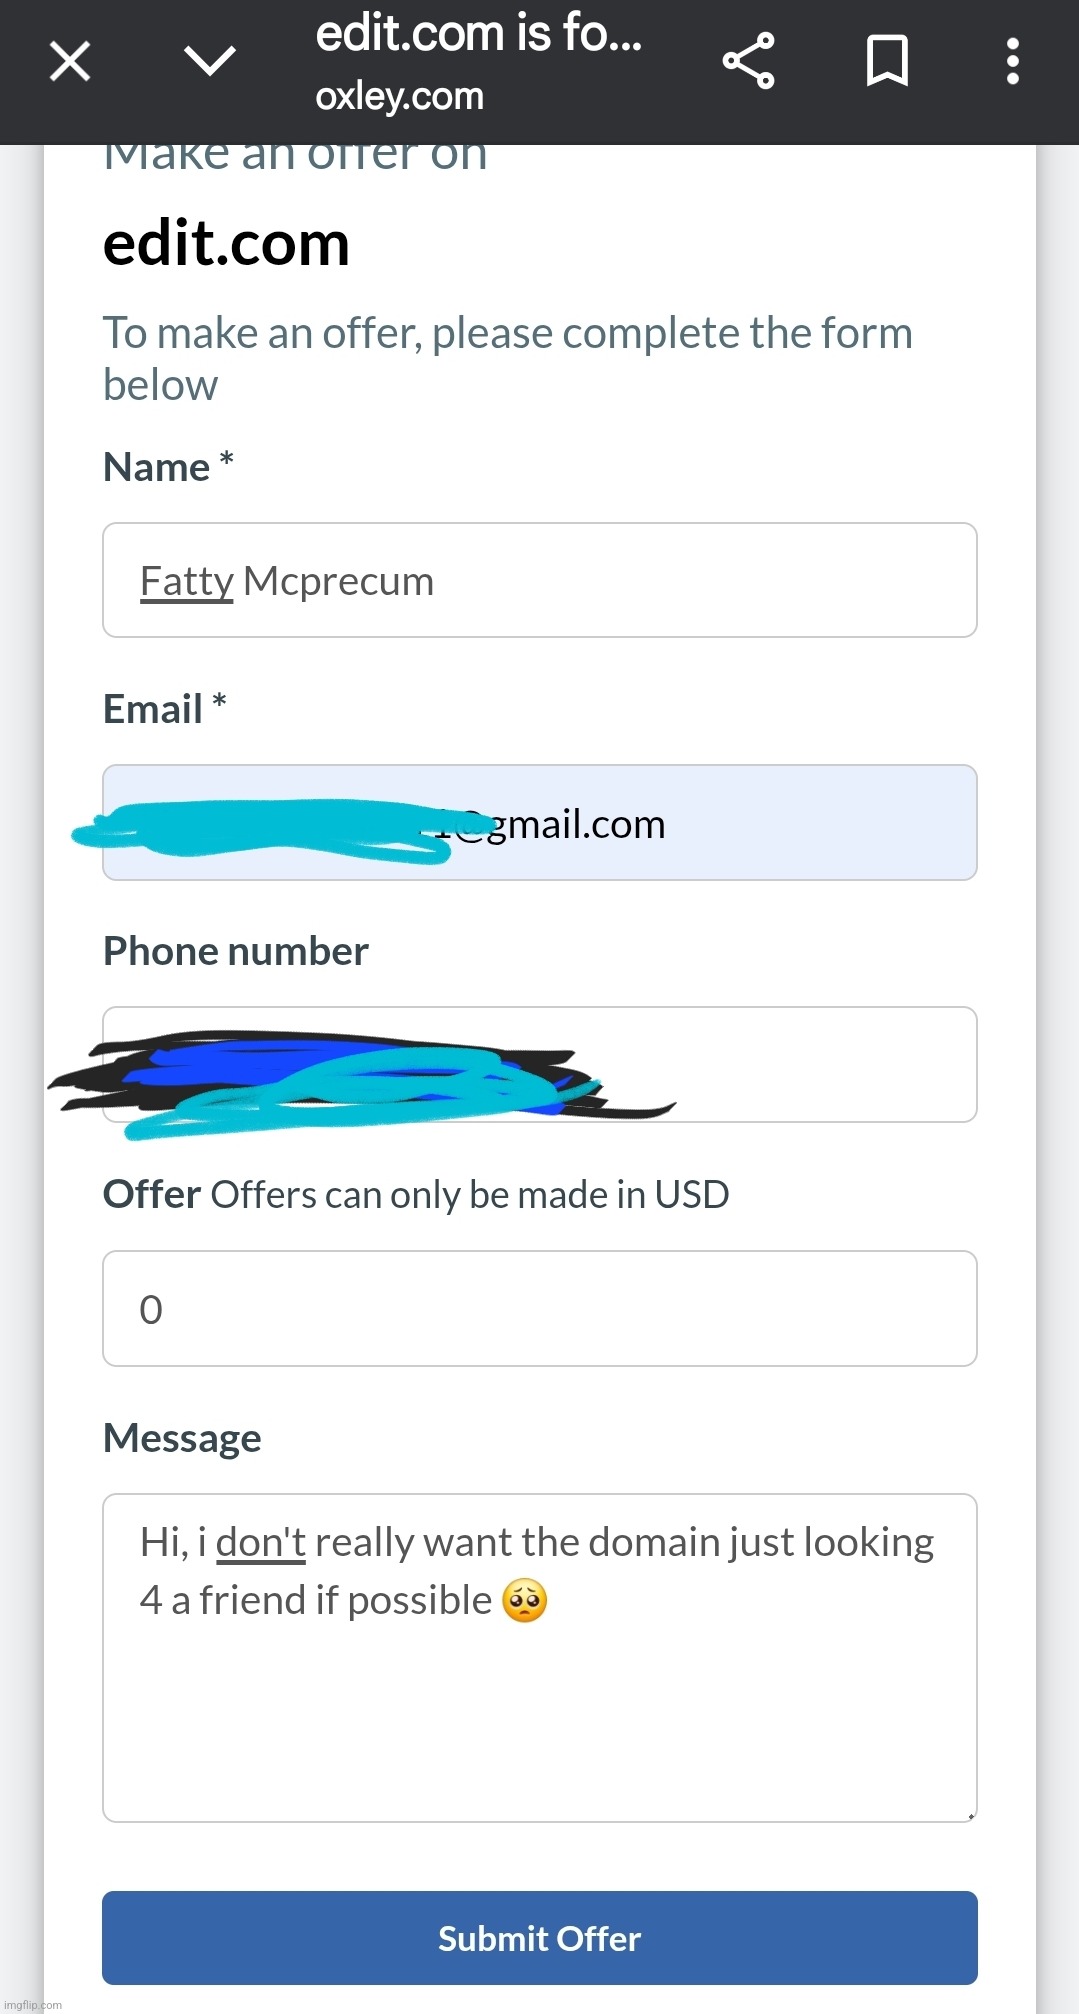Open the three-dot overflow menu
This screenshot has width=1079, height=2014.
(1013, 61)
